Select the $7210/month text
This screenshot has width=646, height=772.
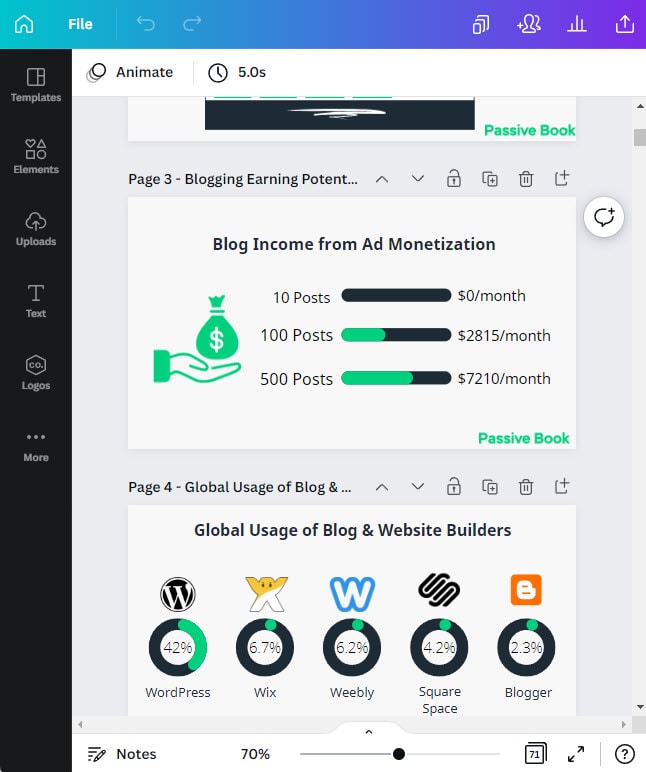(x=504, y=379)
